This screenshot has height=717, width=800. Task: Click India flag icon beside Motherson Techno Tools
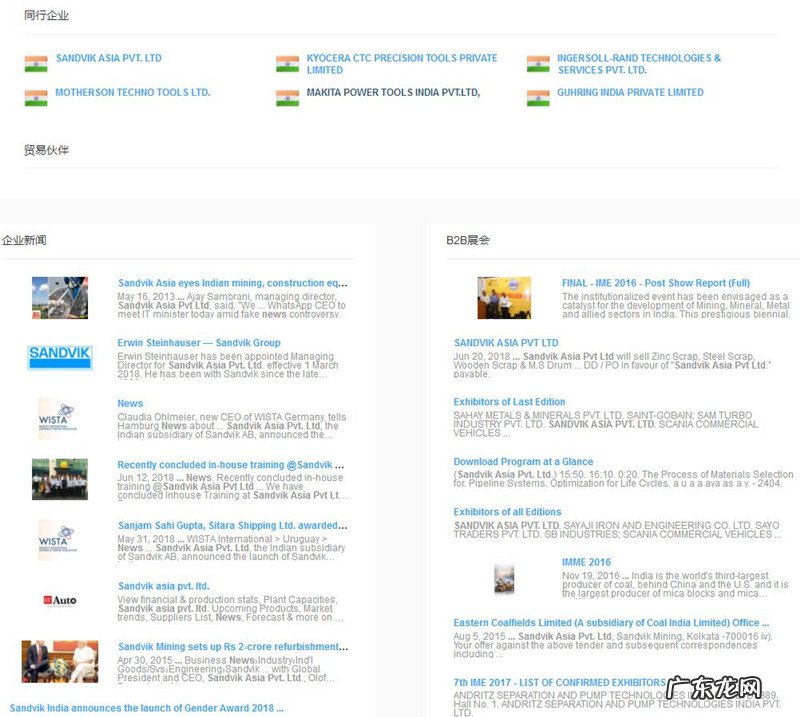pos(36,98)
